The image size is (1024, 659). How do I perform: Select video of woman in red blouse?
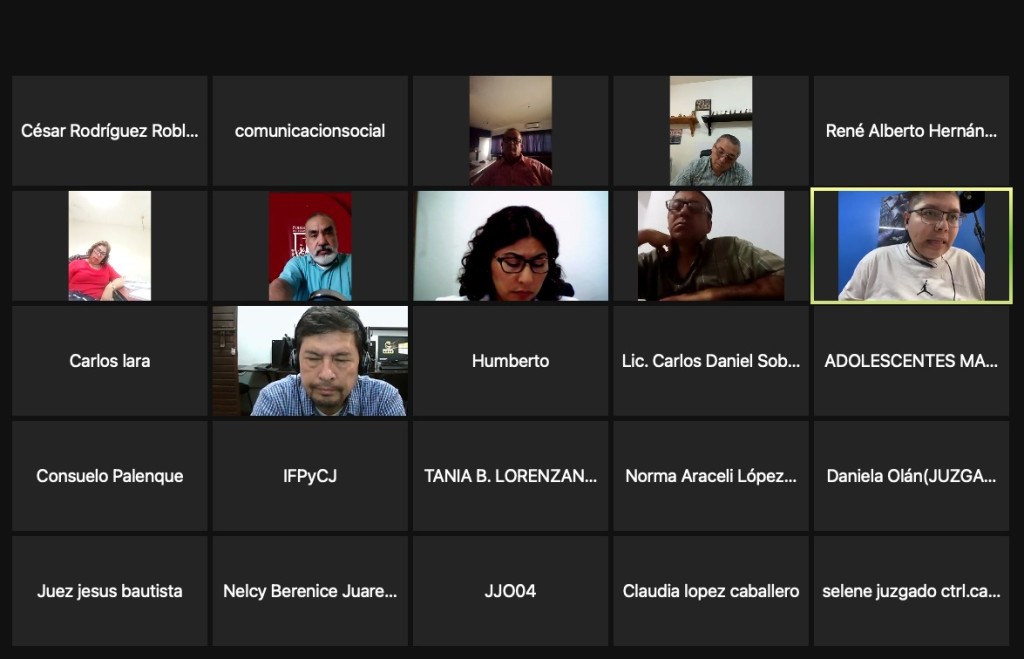point(110,246)
